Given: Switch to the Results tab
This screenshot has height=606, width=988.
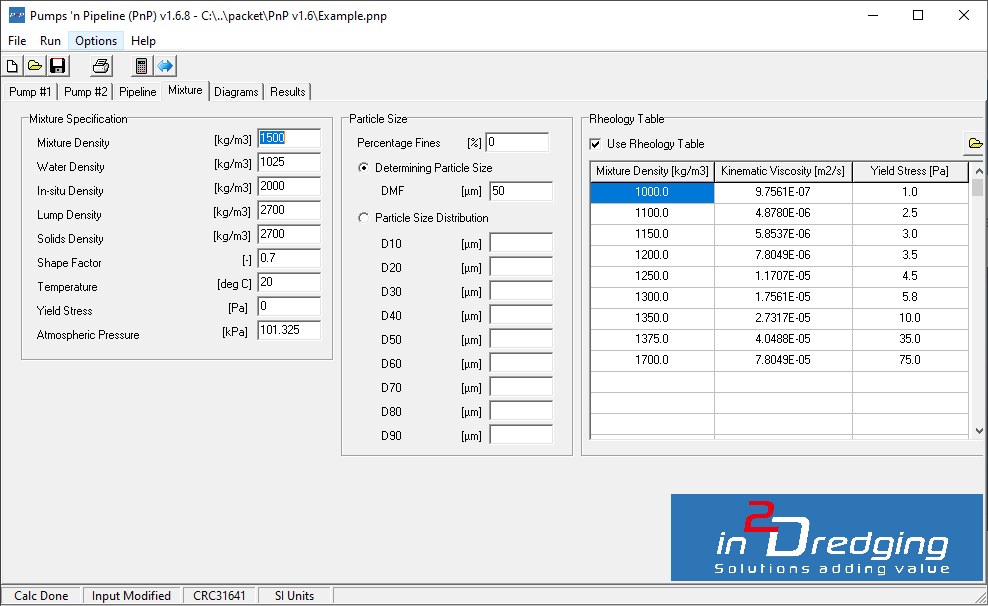Looking at the screenshot, I should [x=287, y=91].
